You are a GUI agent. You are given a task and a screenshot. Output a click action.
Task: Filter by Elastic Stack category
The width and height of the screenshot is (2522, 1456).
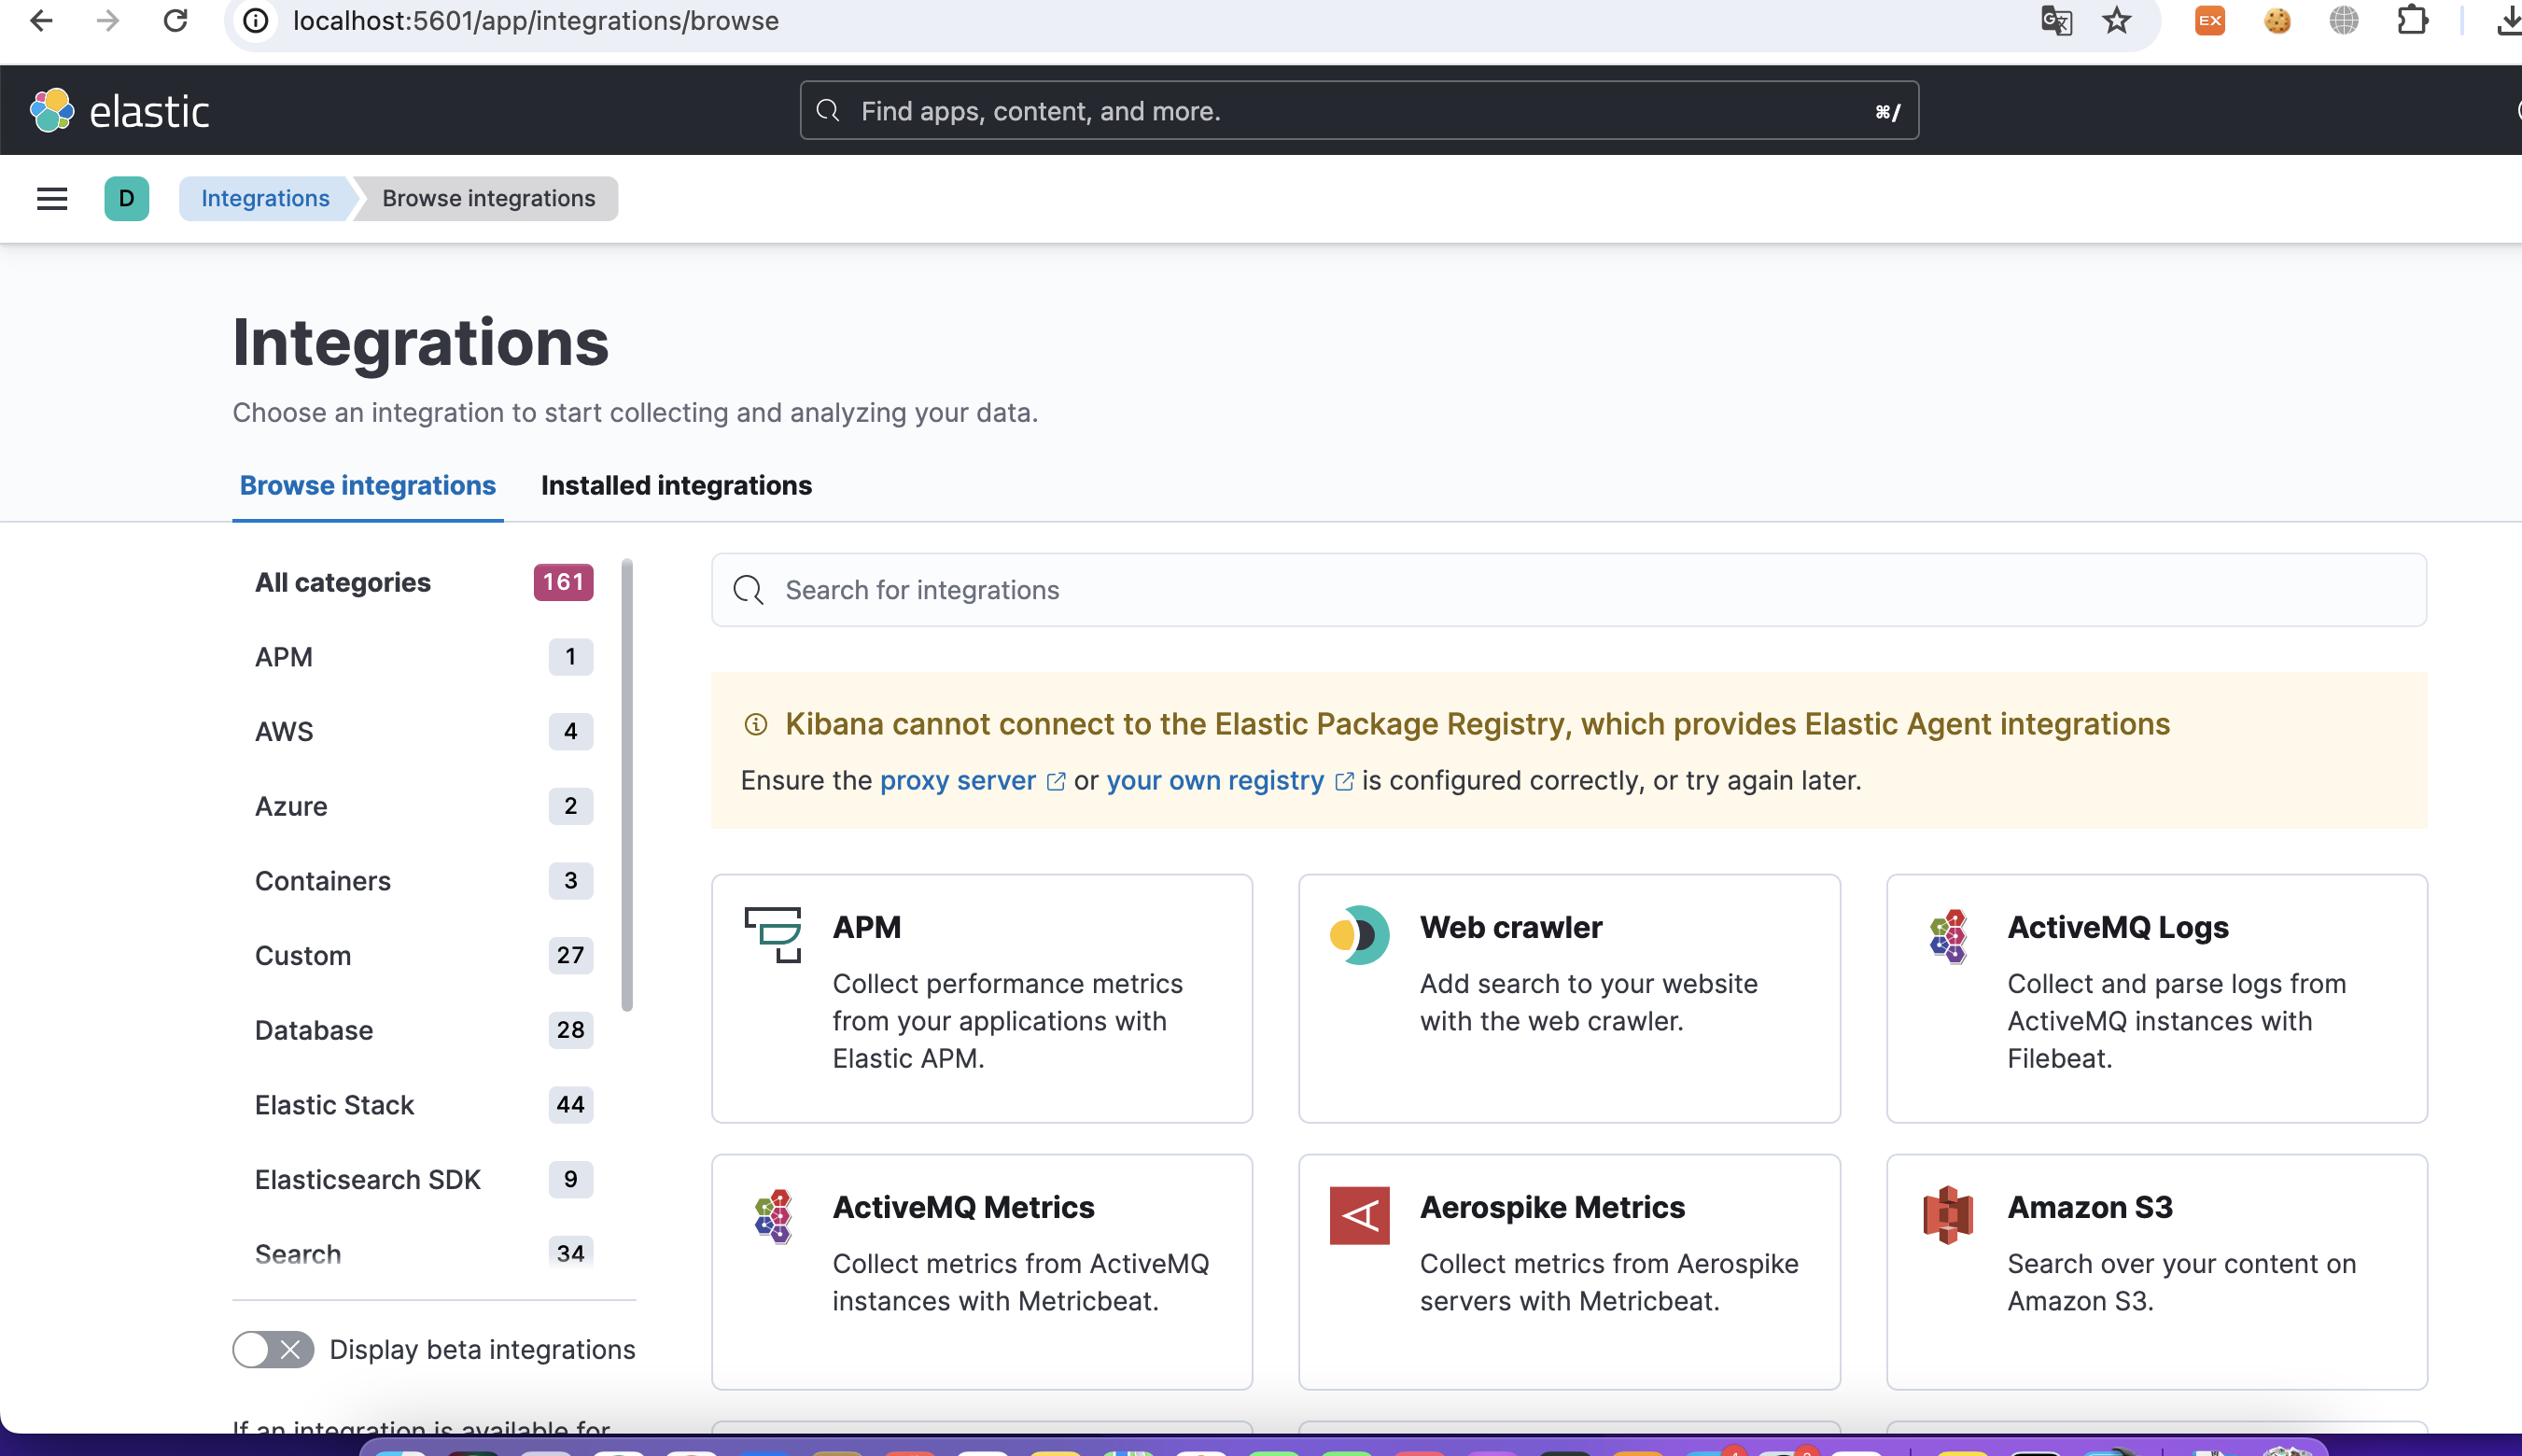pyautogui.click(x=424, y=1105)
